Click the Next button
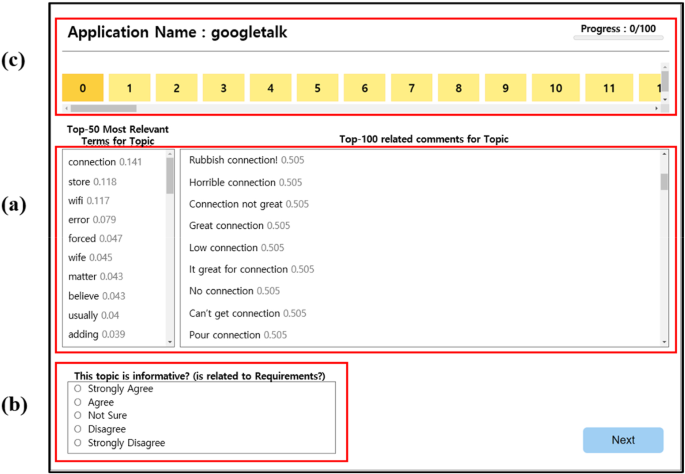685x474 pixels. pyautogui.click(x=623, y=440)
